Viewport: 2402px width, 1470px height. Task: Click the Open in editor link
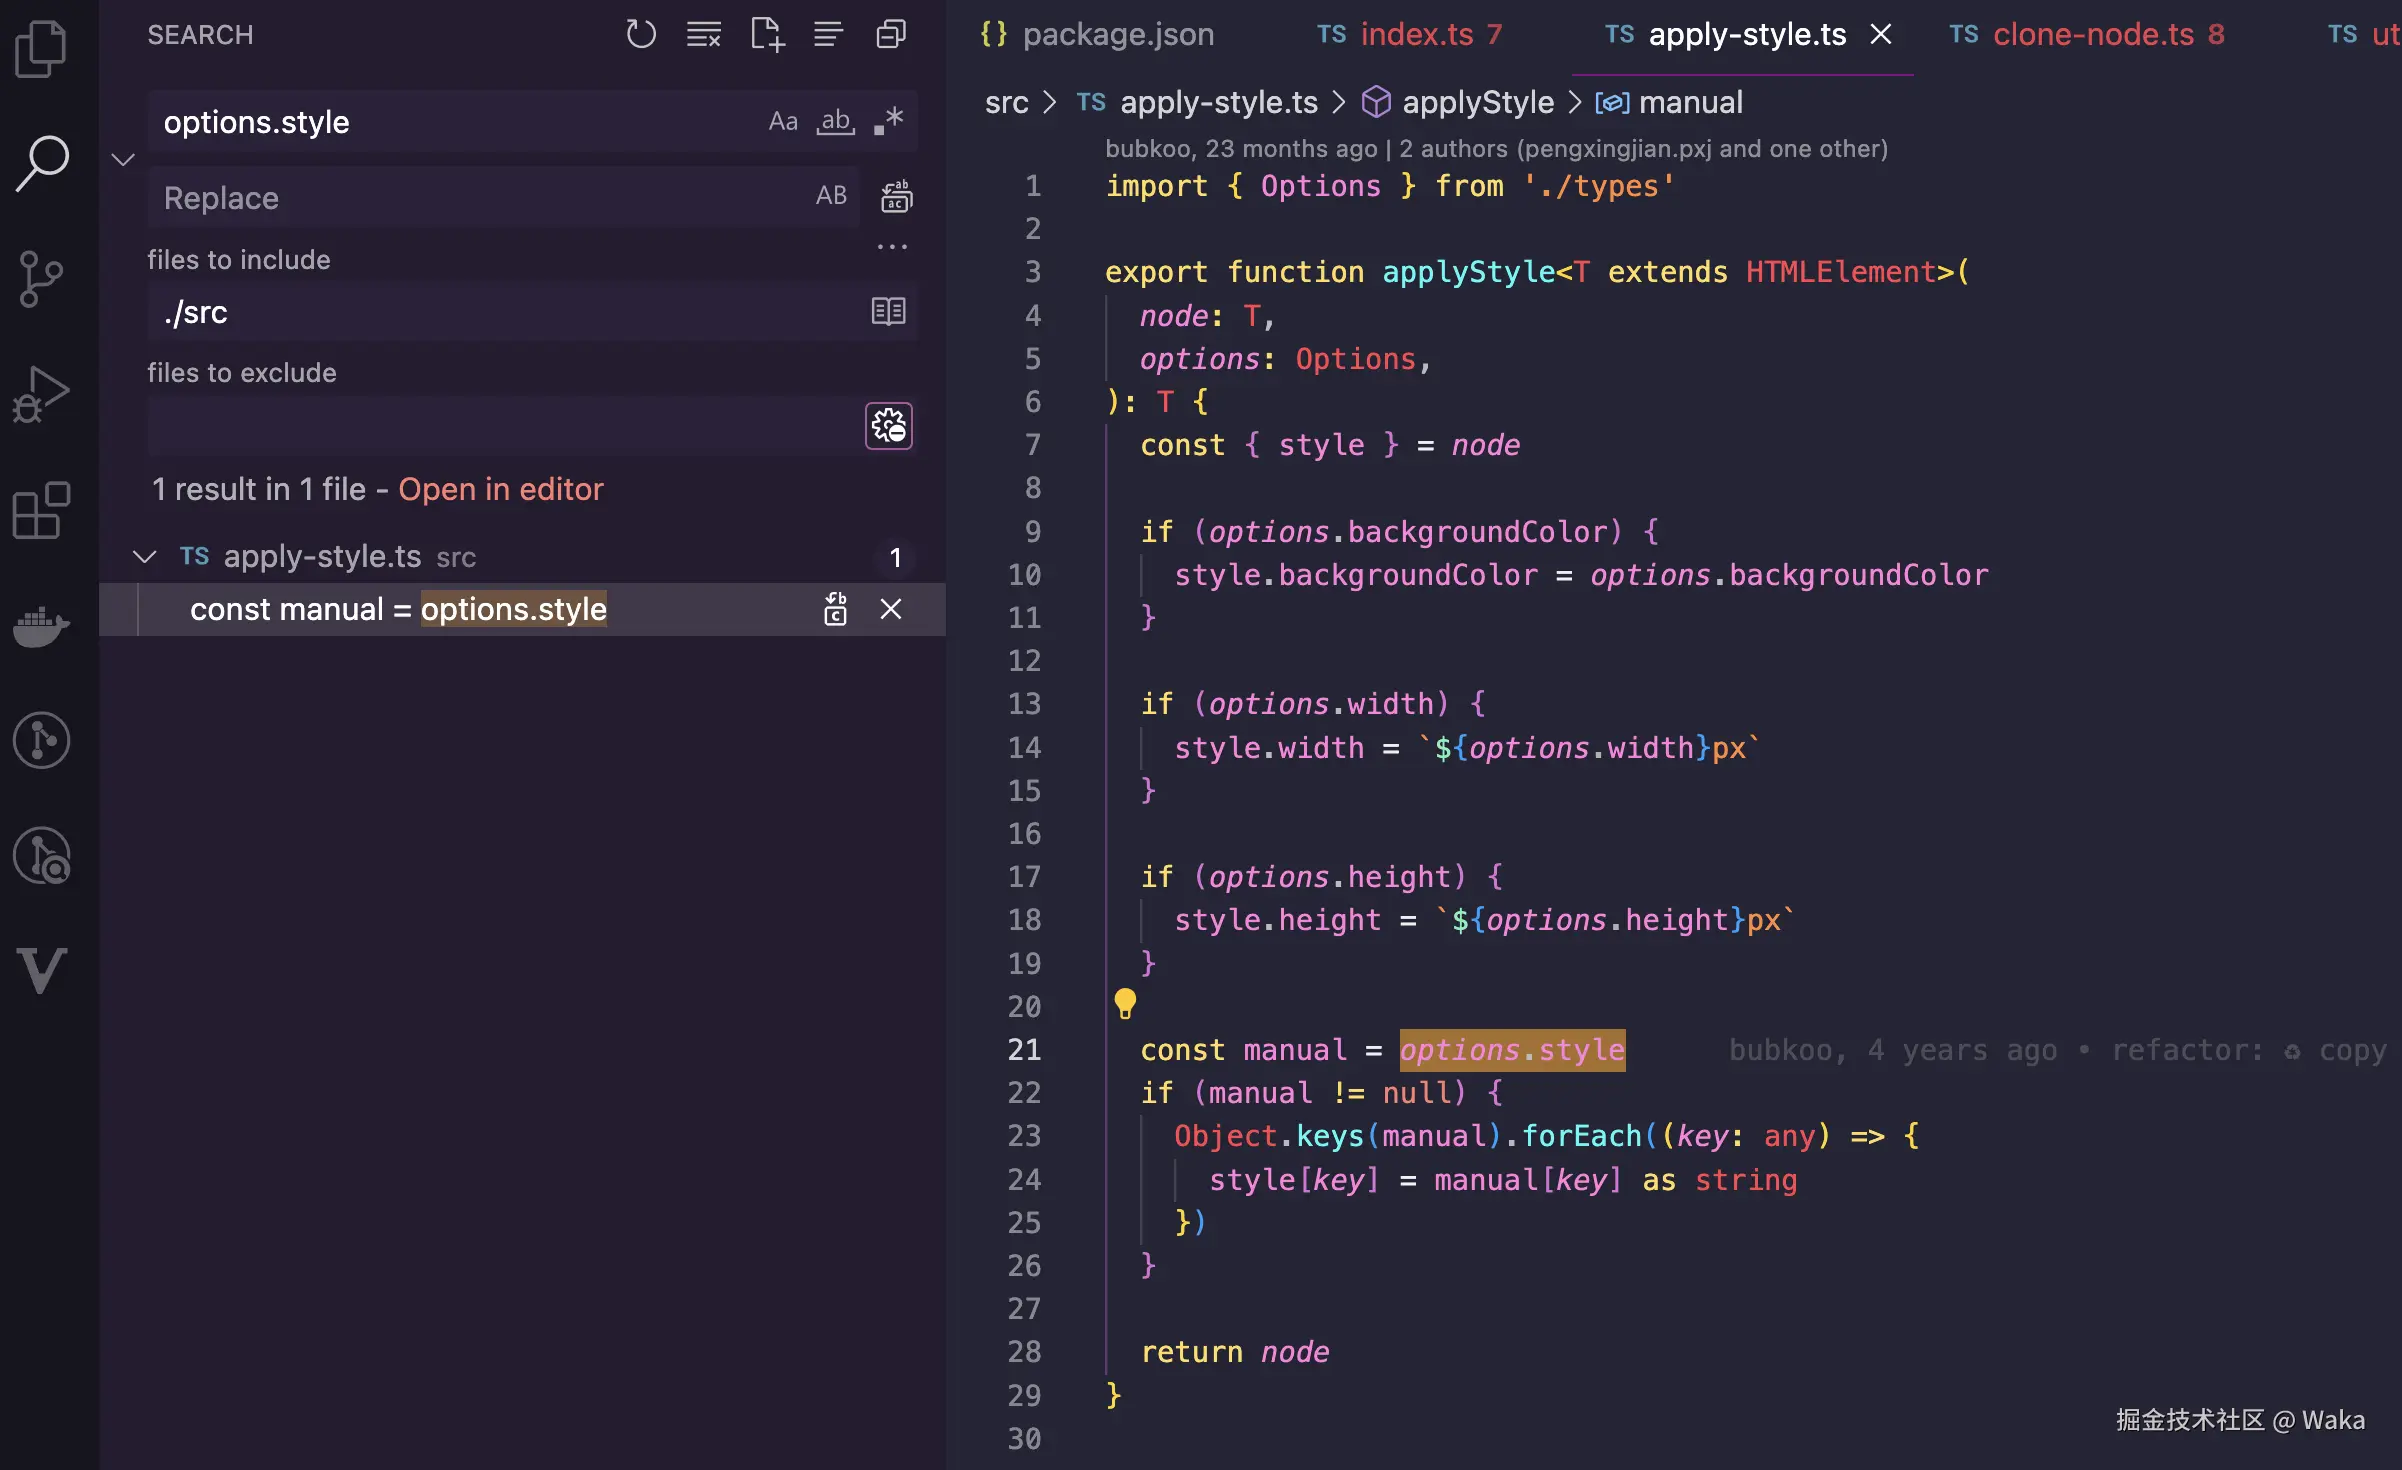(501, 489)
